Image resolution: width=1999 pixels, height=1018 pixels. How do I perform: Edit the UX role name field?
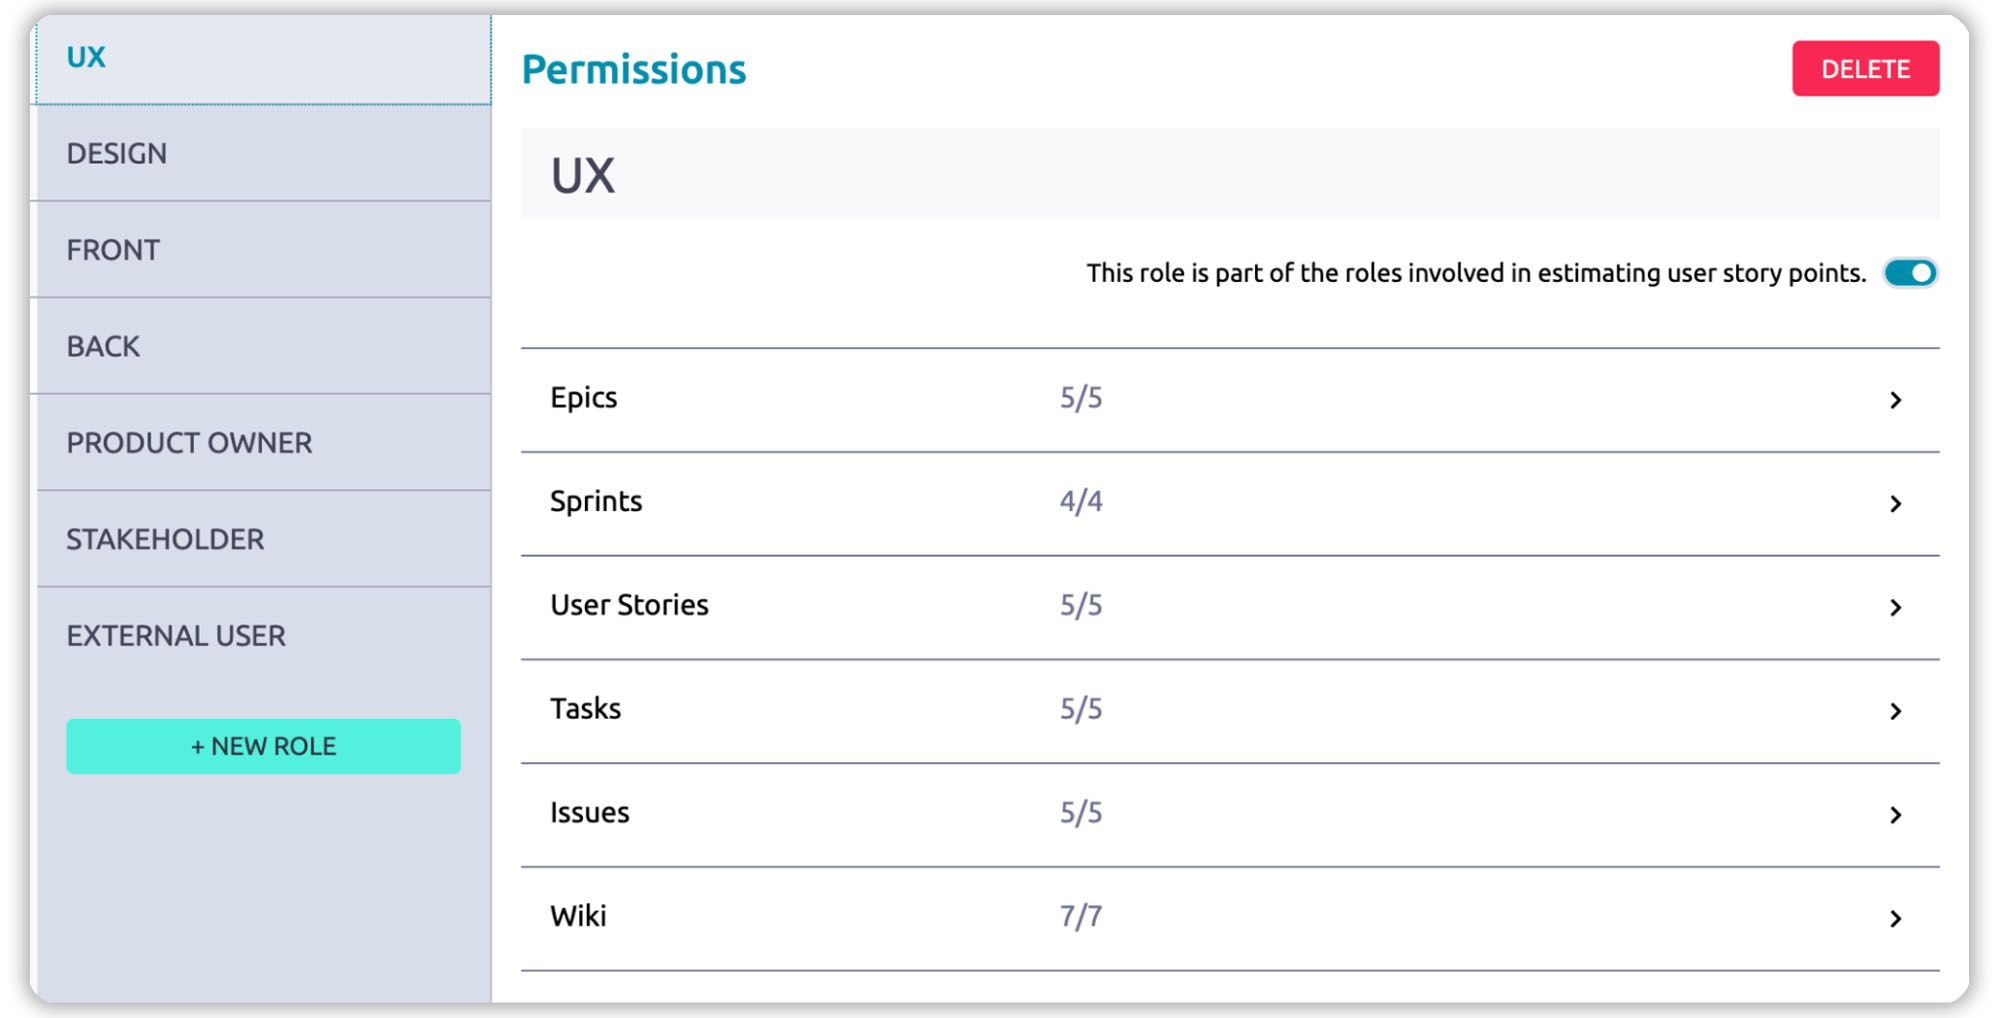1228,175
